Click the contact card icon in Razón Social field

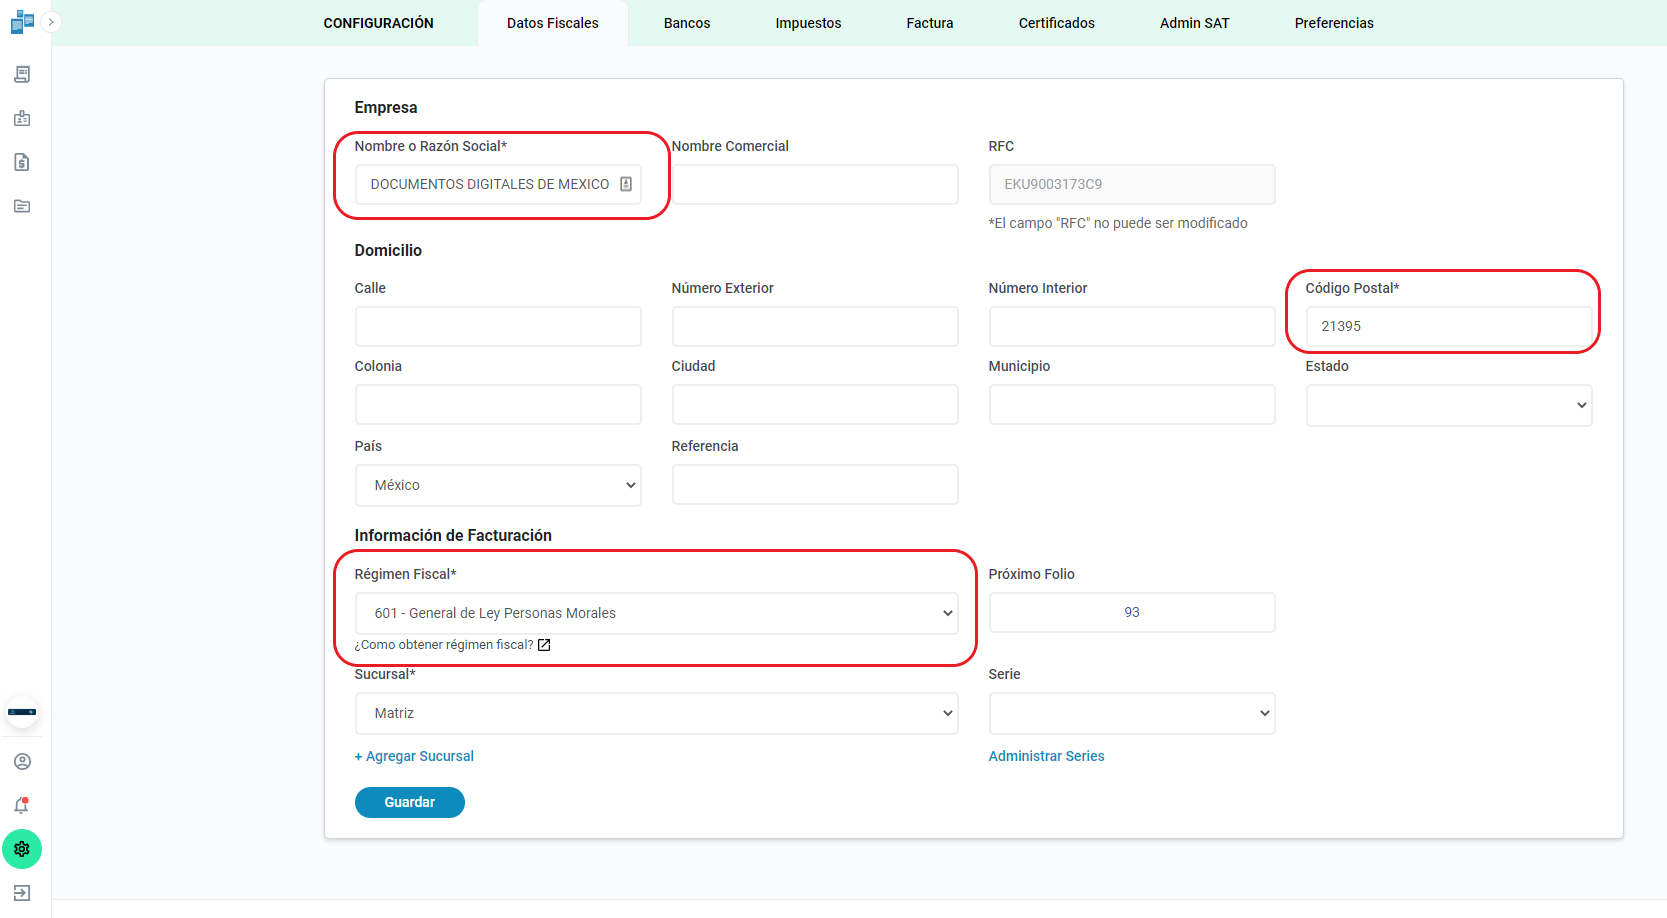click(626, 184)
